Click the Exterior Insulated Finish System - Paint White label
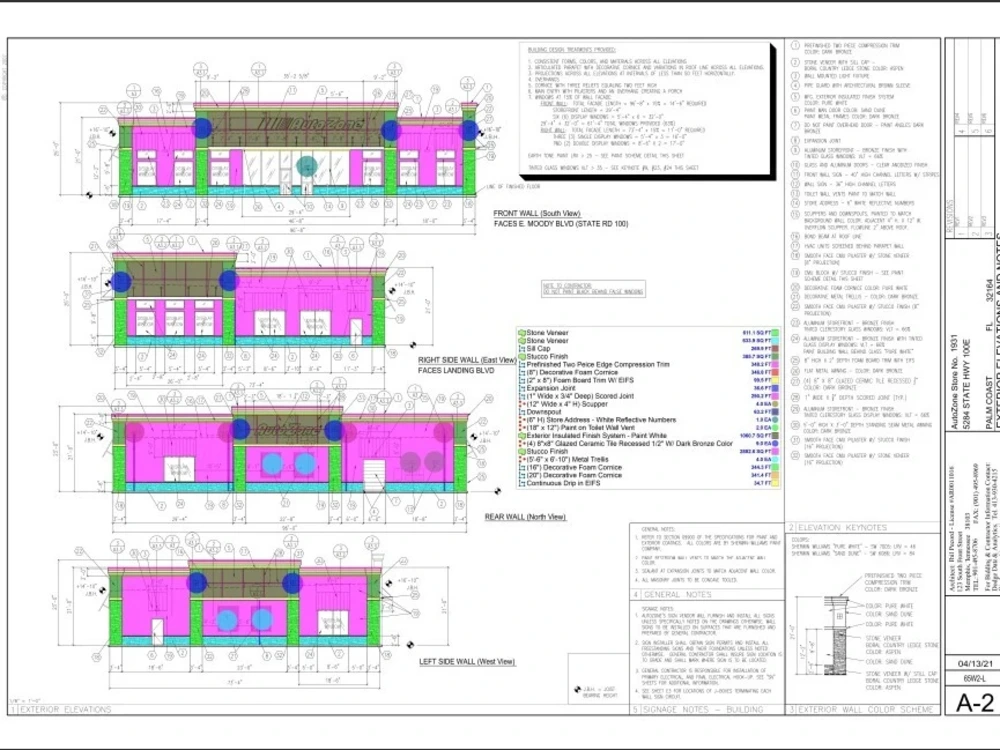This screenshot has height=750, width=1000. click(x=596, y=436)
